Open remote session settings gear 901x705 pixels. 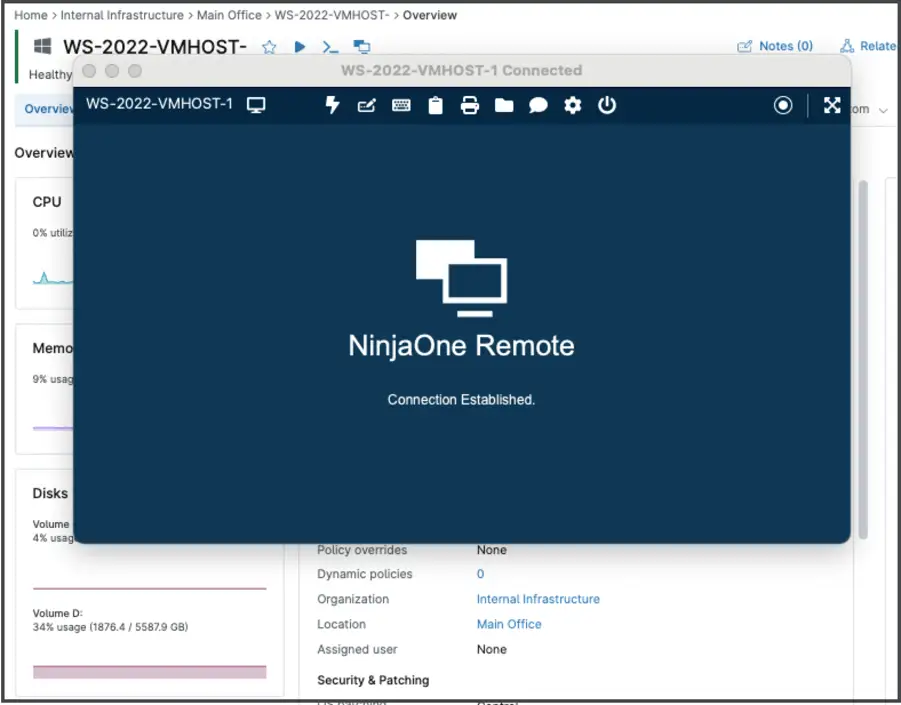[572, 105]
